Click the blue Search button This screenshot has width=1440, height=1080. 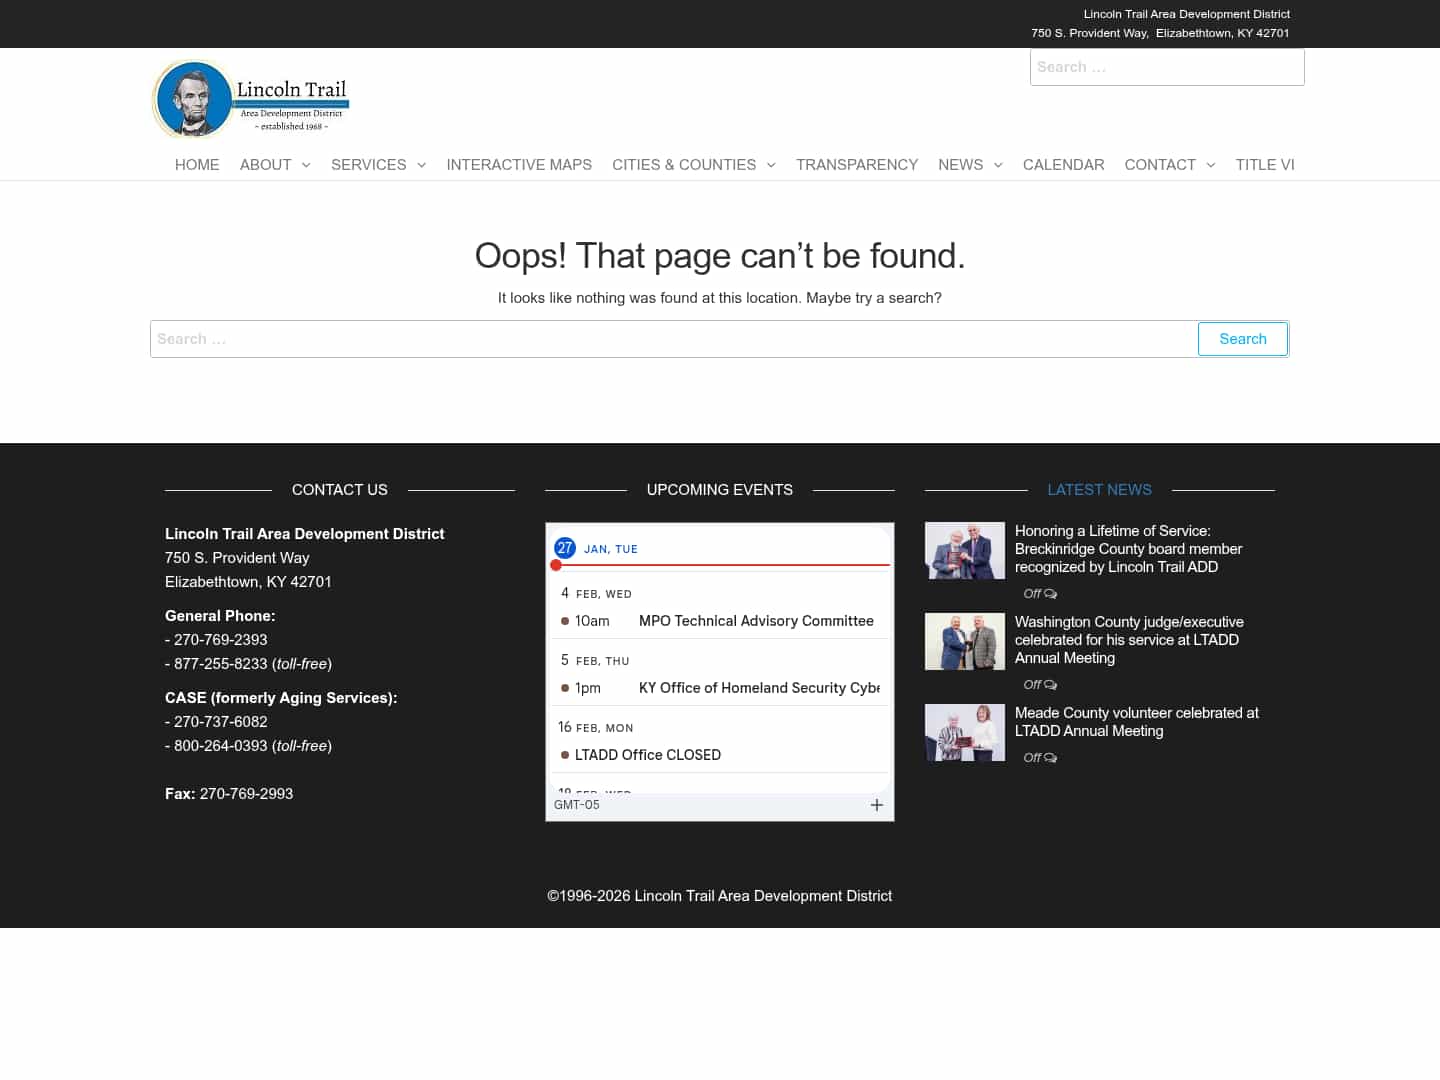(1242, 338)
